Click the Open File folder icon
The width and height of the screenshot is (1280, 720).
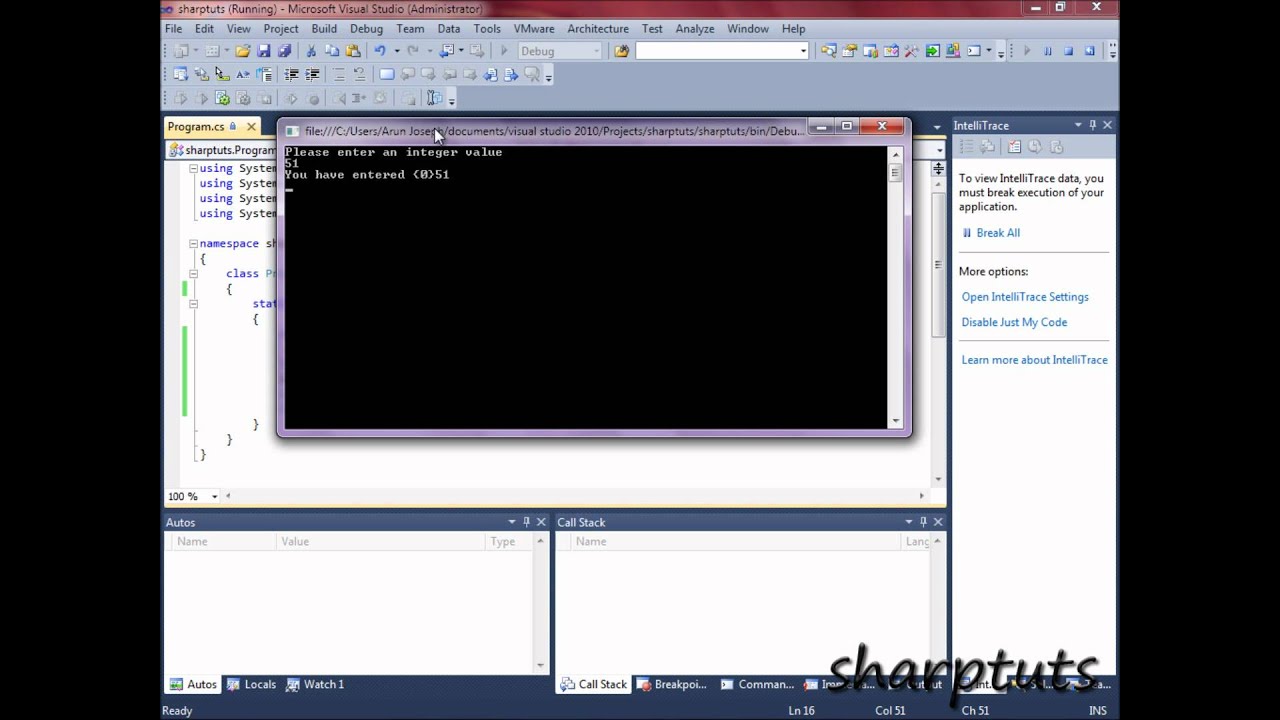(x=243, y=51)
